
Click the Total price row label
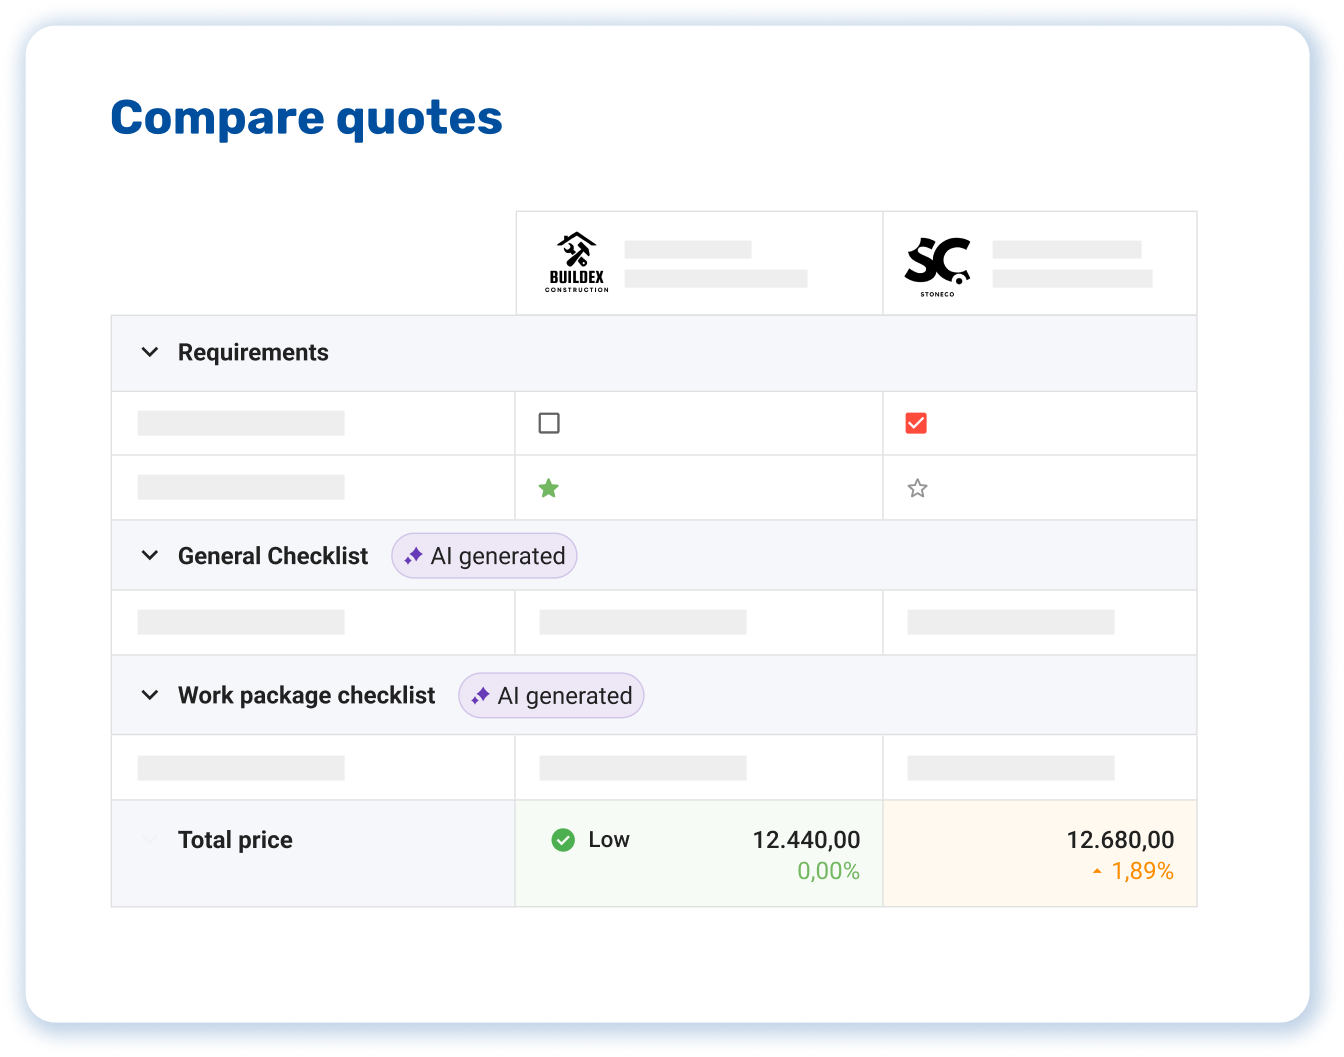coord(235,840)
